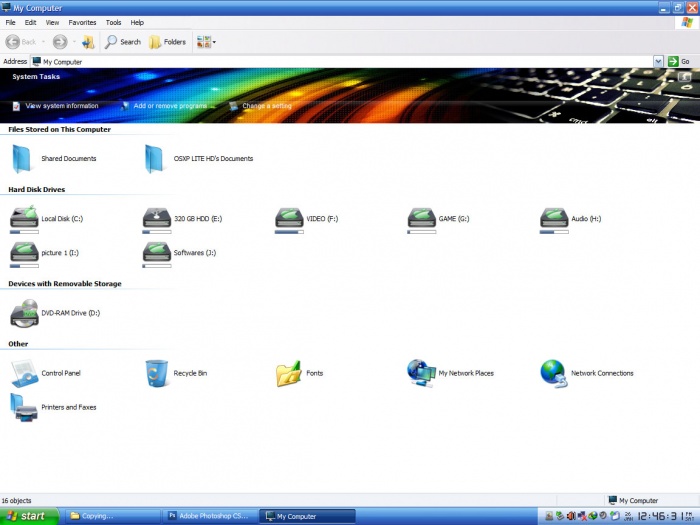Click the DVD-RAM Drive (D:) icon
Viewport: 700px width, 525px height.
pos(24,314)
